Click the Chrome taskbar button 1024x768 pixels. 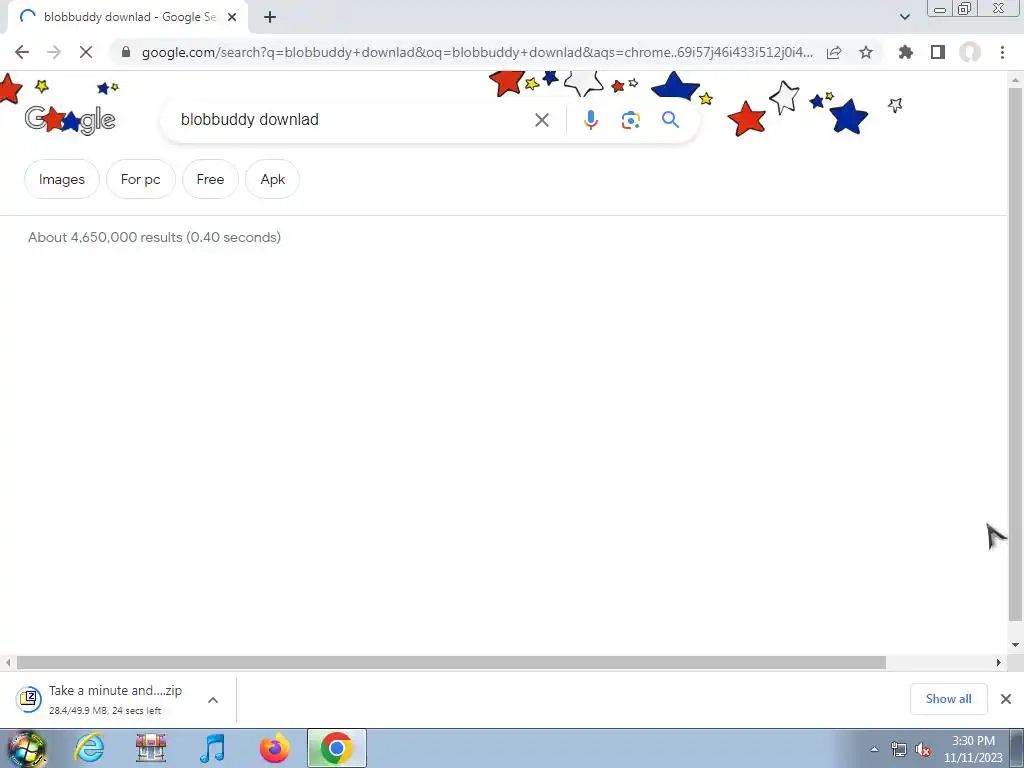[x=336, y=748]
